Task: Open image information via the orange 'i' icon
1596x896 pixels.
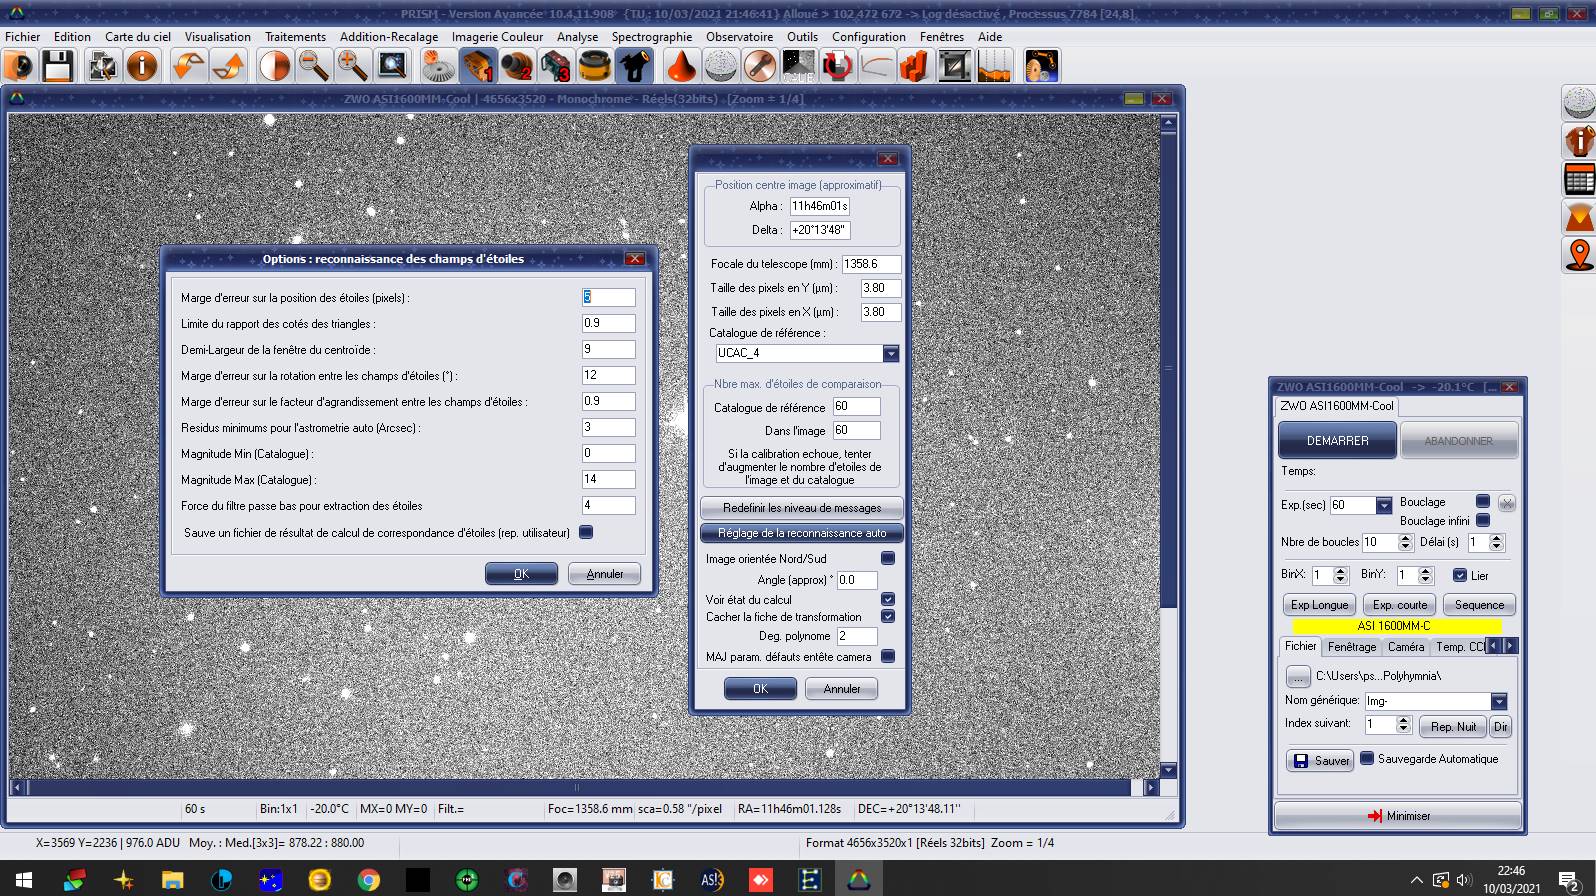Action: pos(142,67)
